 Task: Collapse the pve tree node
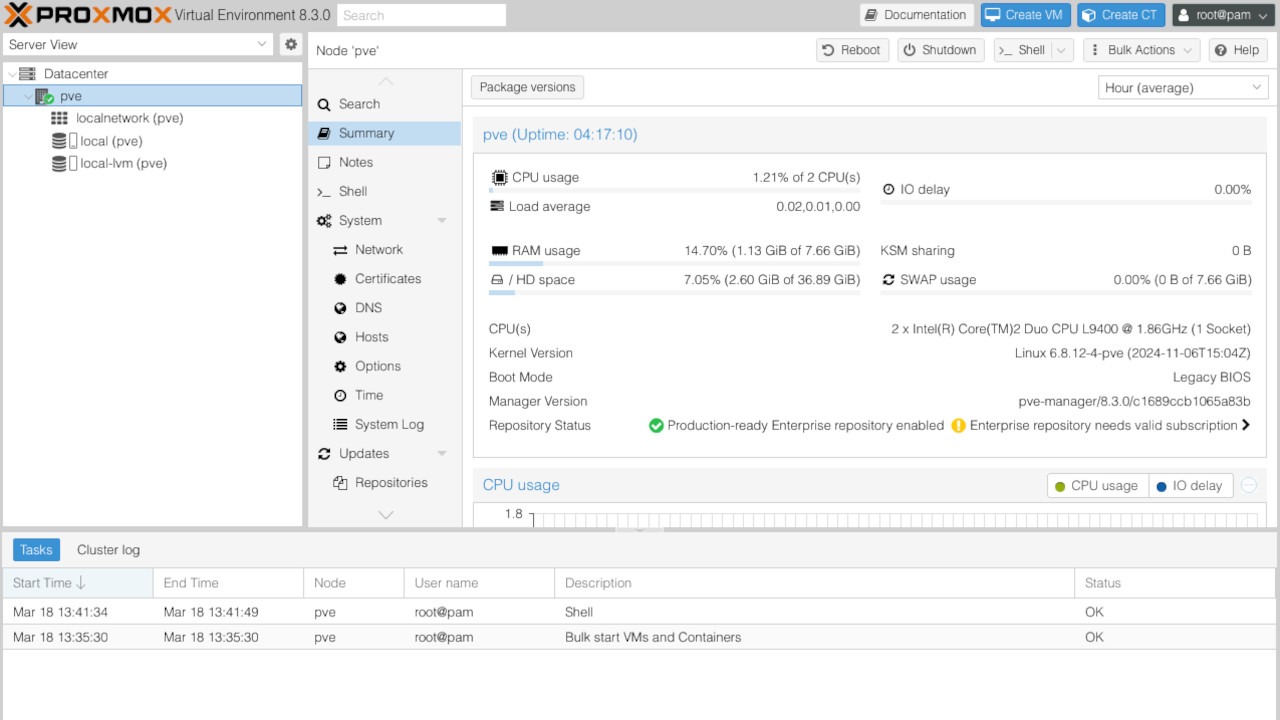click(x=27, y=97)
